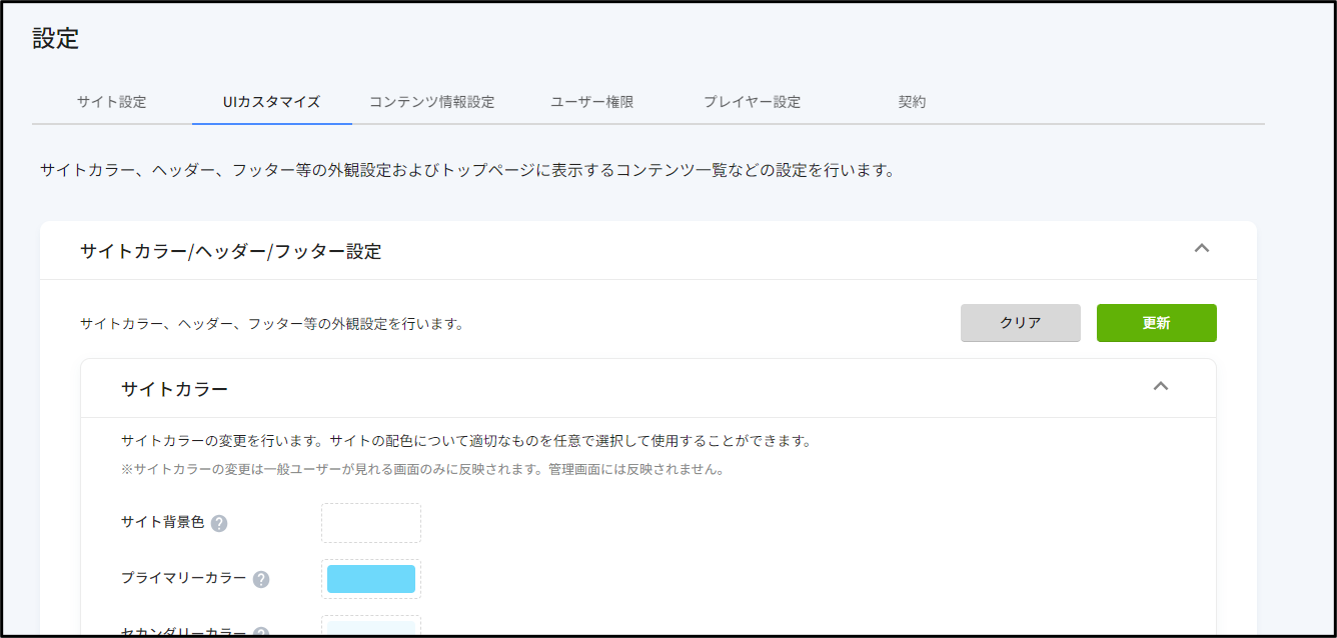
Task: Switch to コンテンツ情報設定 tab
Action: pos(432,102)
